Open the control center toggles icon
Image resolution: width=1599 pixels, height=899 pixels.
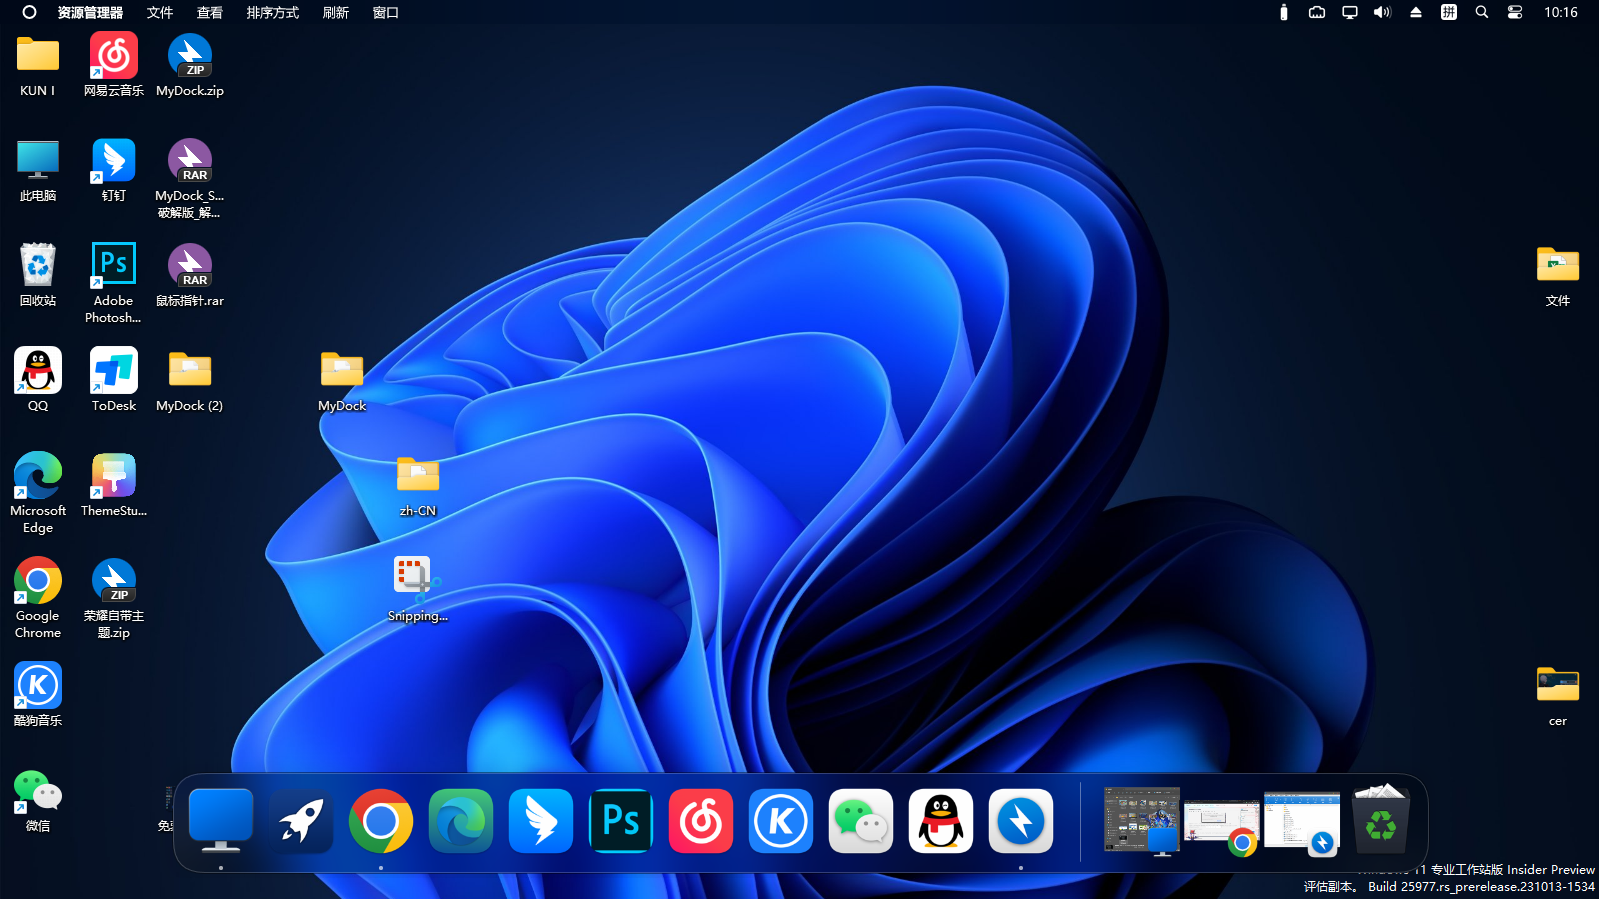(1514, 13)
